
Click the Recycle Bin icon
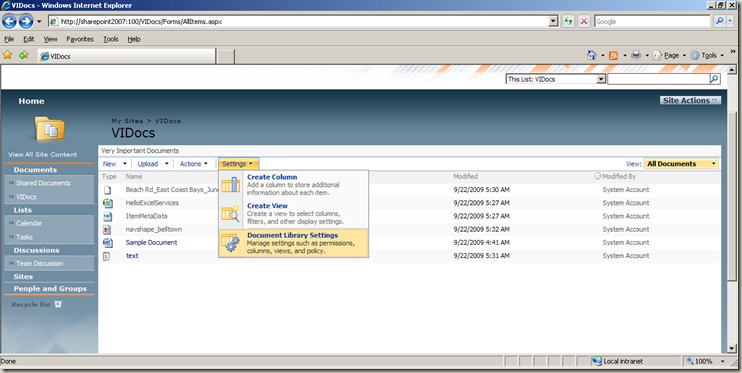tap(58, 304)
